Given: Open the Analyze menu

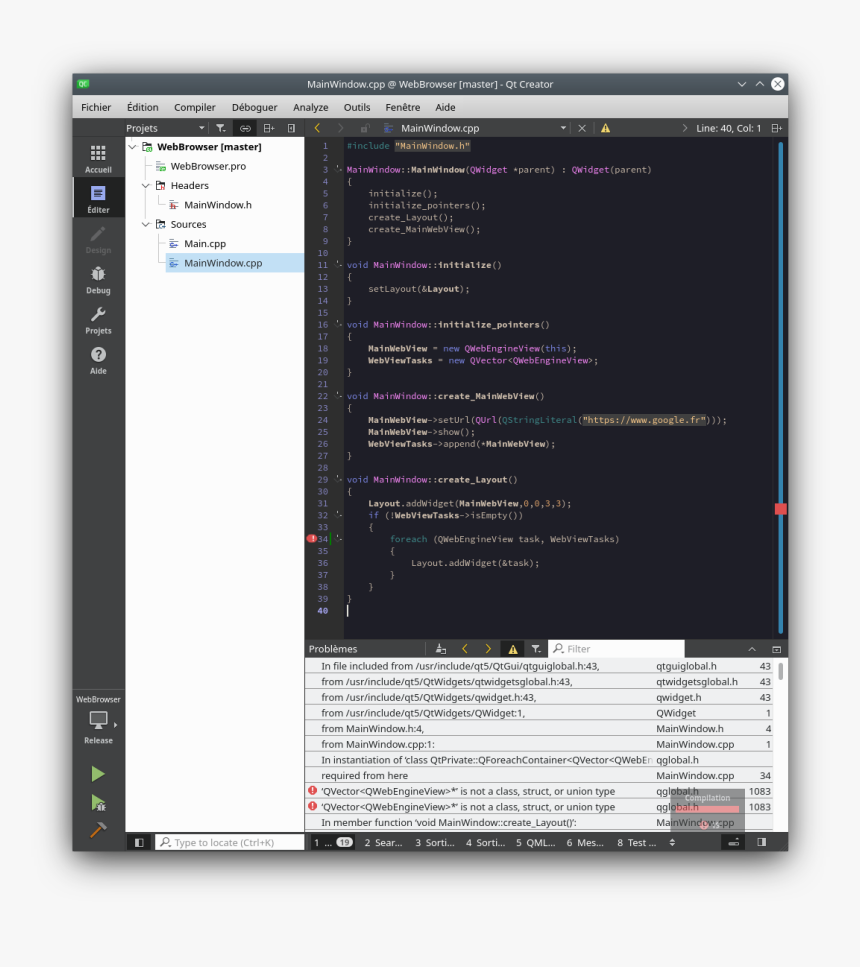Looking at the screenshot, I should coord(310,107).
